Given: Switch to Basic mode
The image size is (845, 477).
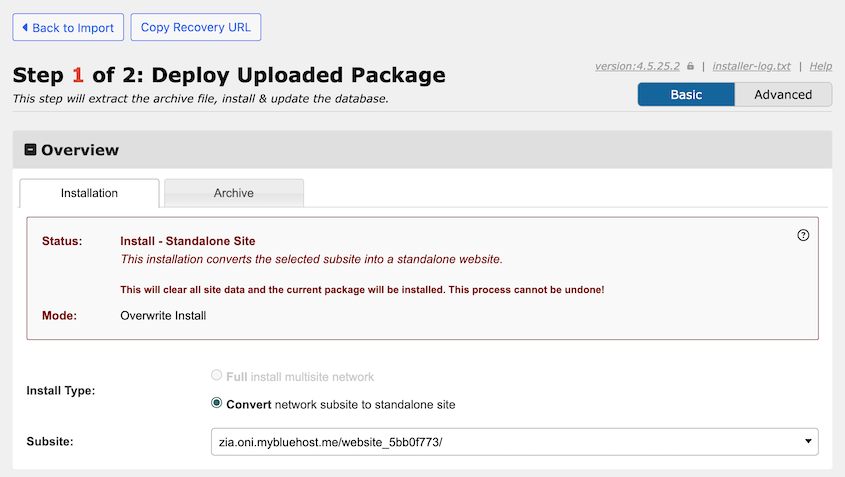Looking at the screenshot, I should [686, 94].
